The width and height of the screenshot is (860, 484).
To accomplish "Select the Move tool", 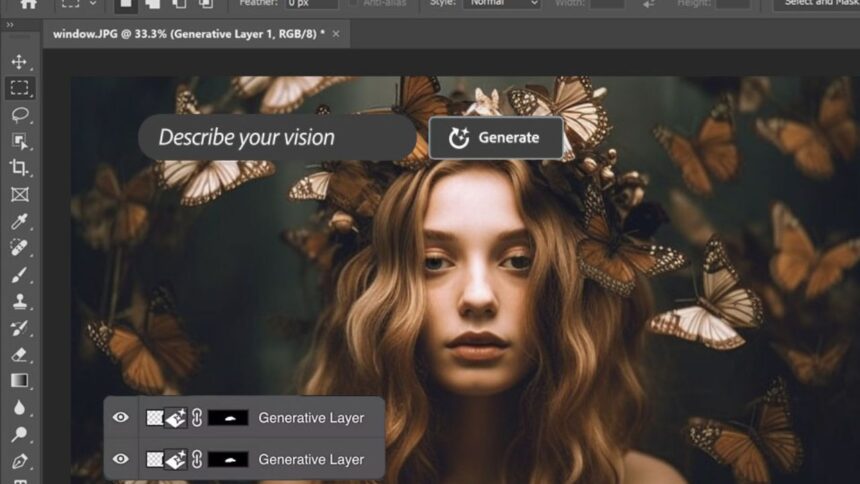I will (x=19, y=61).
